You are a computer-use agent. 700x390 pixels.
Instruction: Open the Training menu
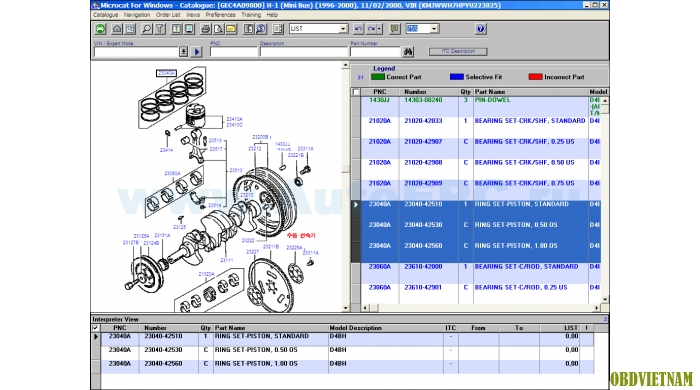click(x=251, y=15)
